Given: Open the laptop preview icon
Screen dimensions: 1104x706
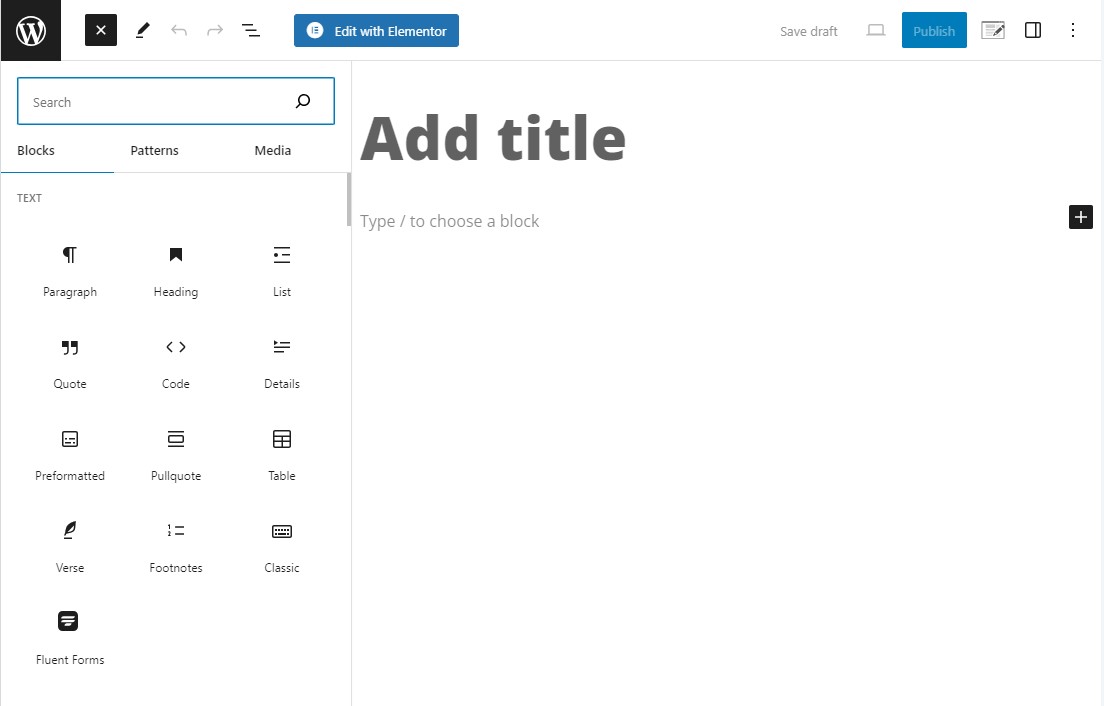Looking at the screenshot, I should pyautogui.click(x=875, y=30).
